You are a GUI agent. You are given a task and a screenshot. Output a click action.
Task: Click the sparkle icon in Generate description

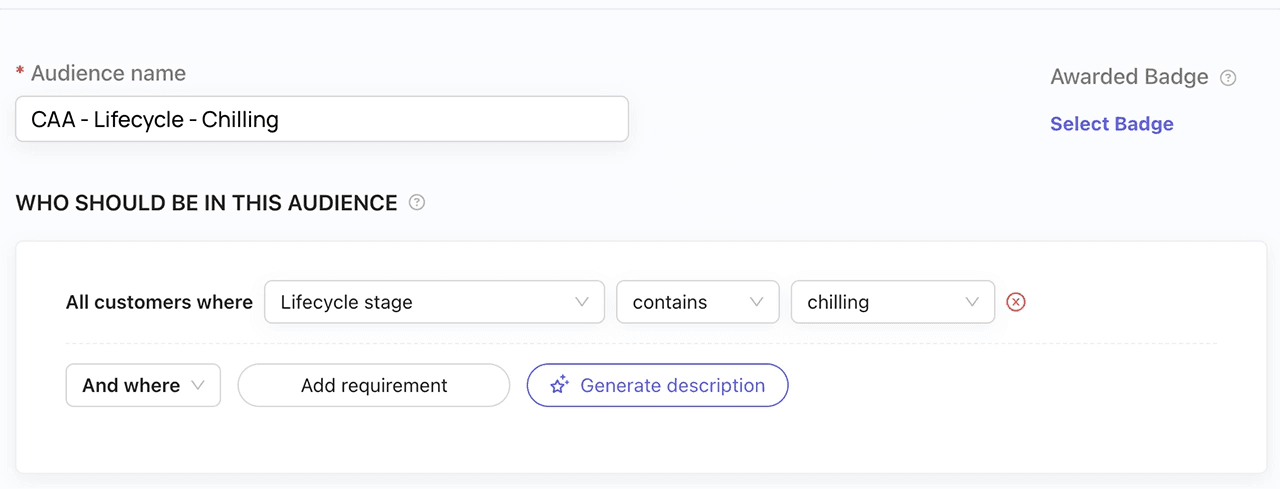tap(560, 385)
